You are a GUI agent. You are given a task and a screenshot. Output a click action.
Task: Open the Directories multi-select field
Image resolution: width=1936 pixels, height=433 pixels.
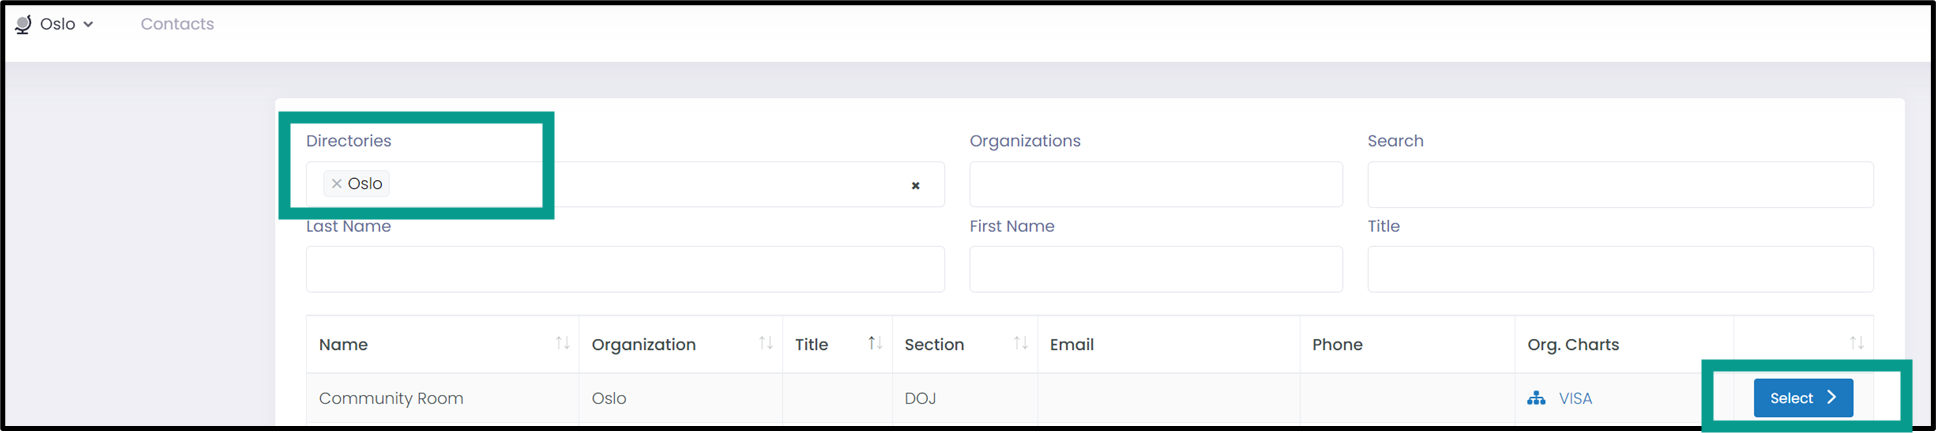tap(625, 185)
